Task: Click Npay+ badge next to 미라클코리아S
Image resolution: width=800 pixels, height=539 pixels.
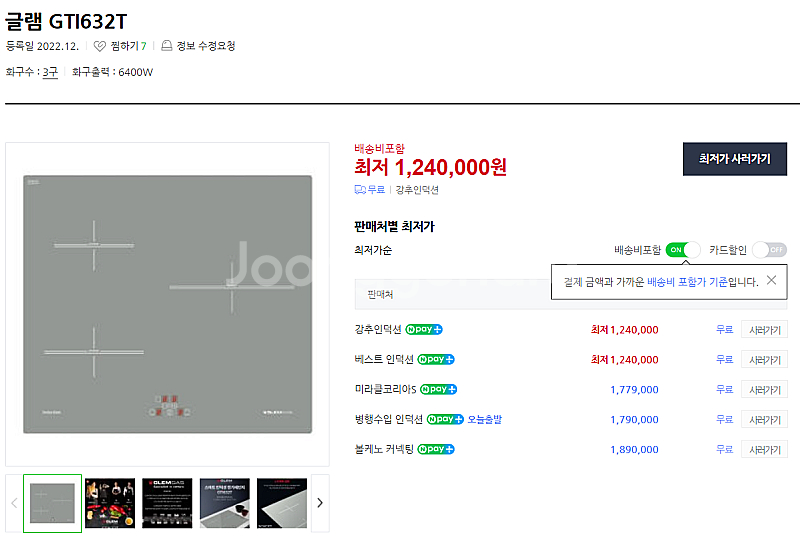Action: 439,389
